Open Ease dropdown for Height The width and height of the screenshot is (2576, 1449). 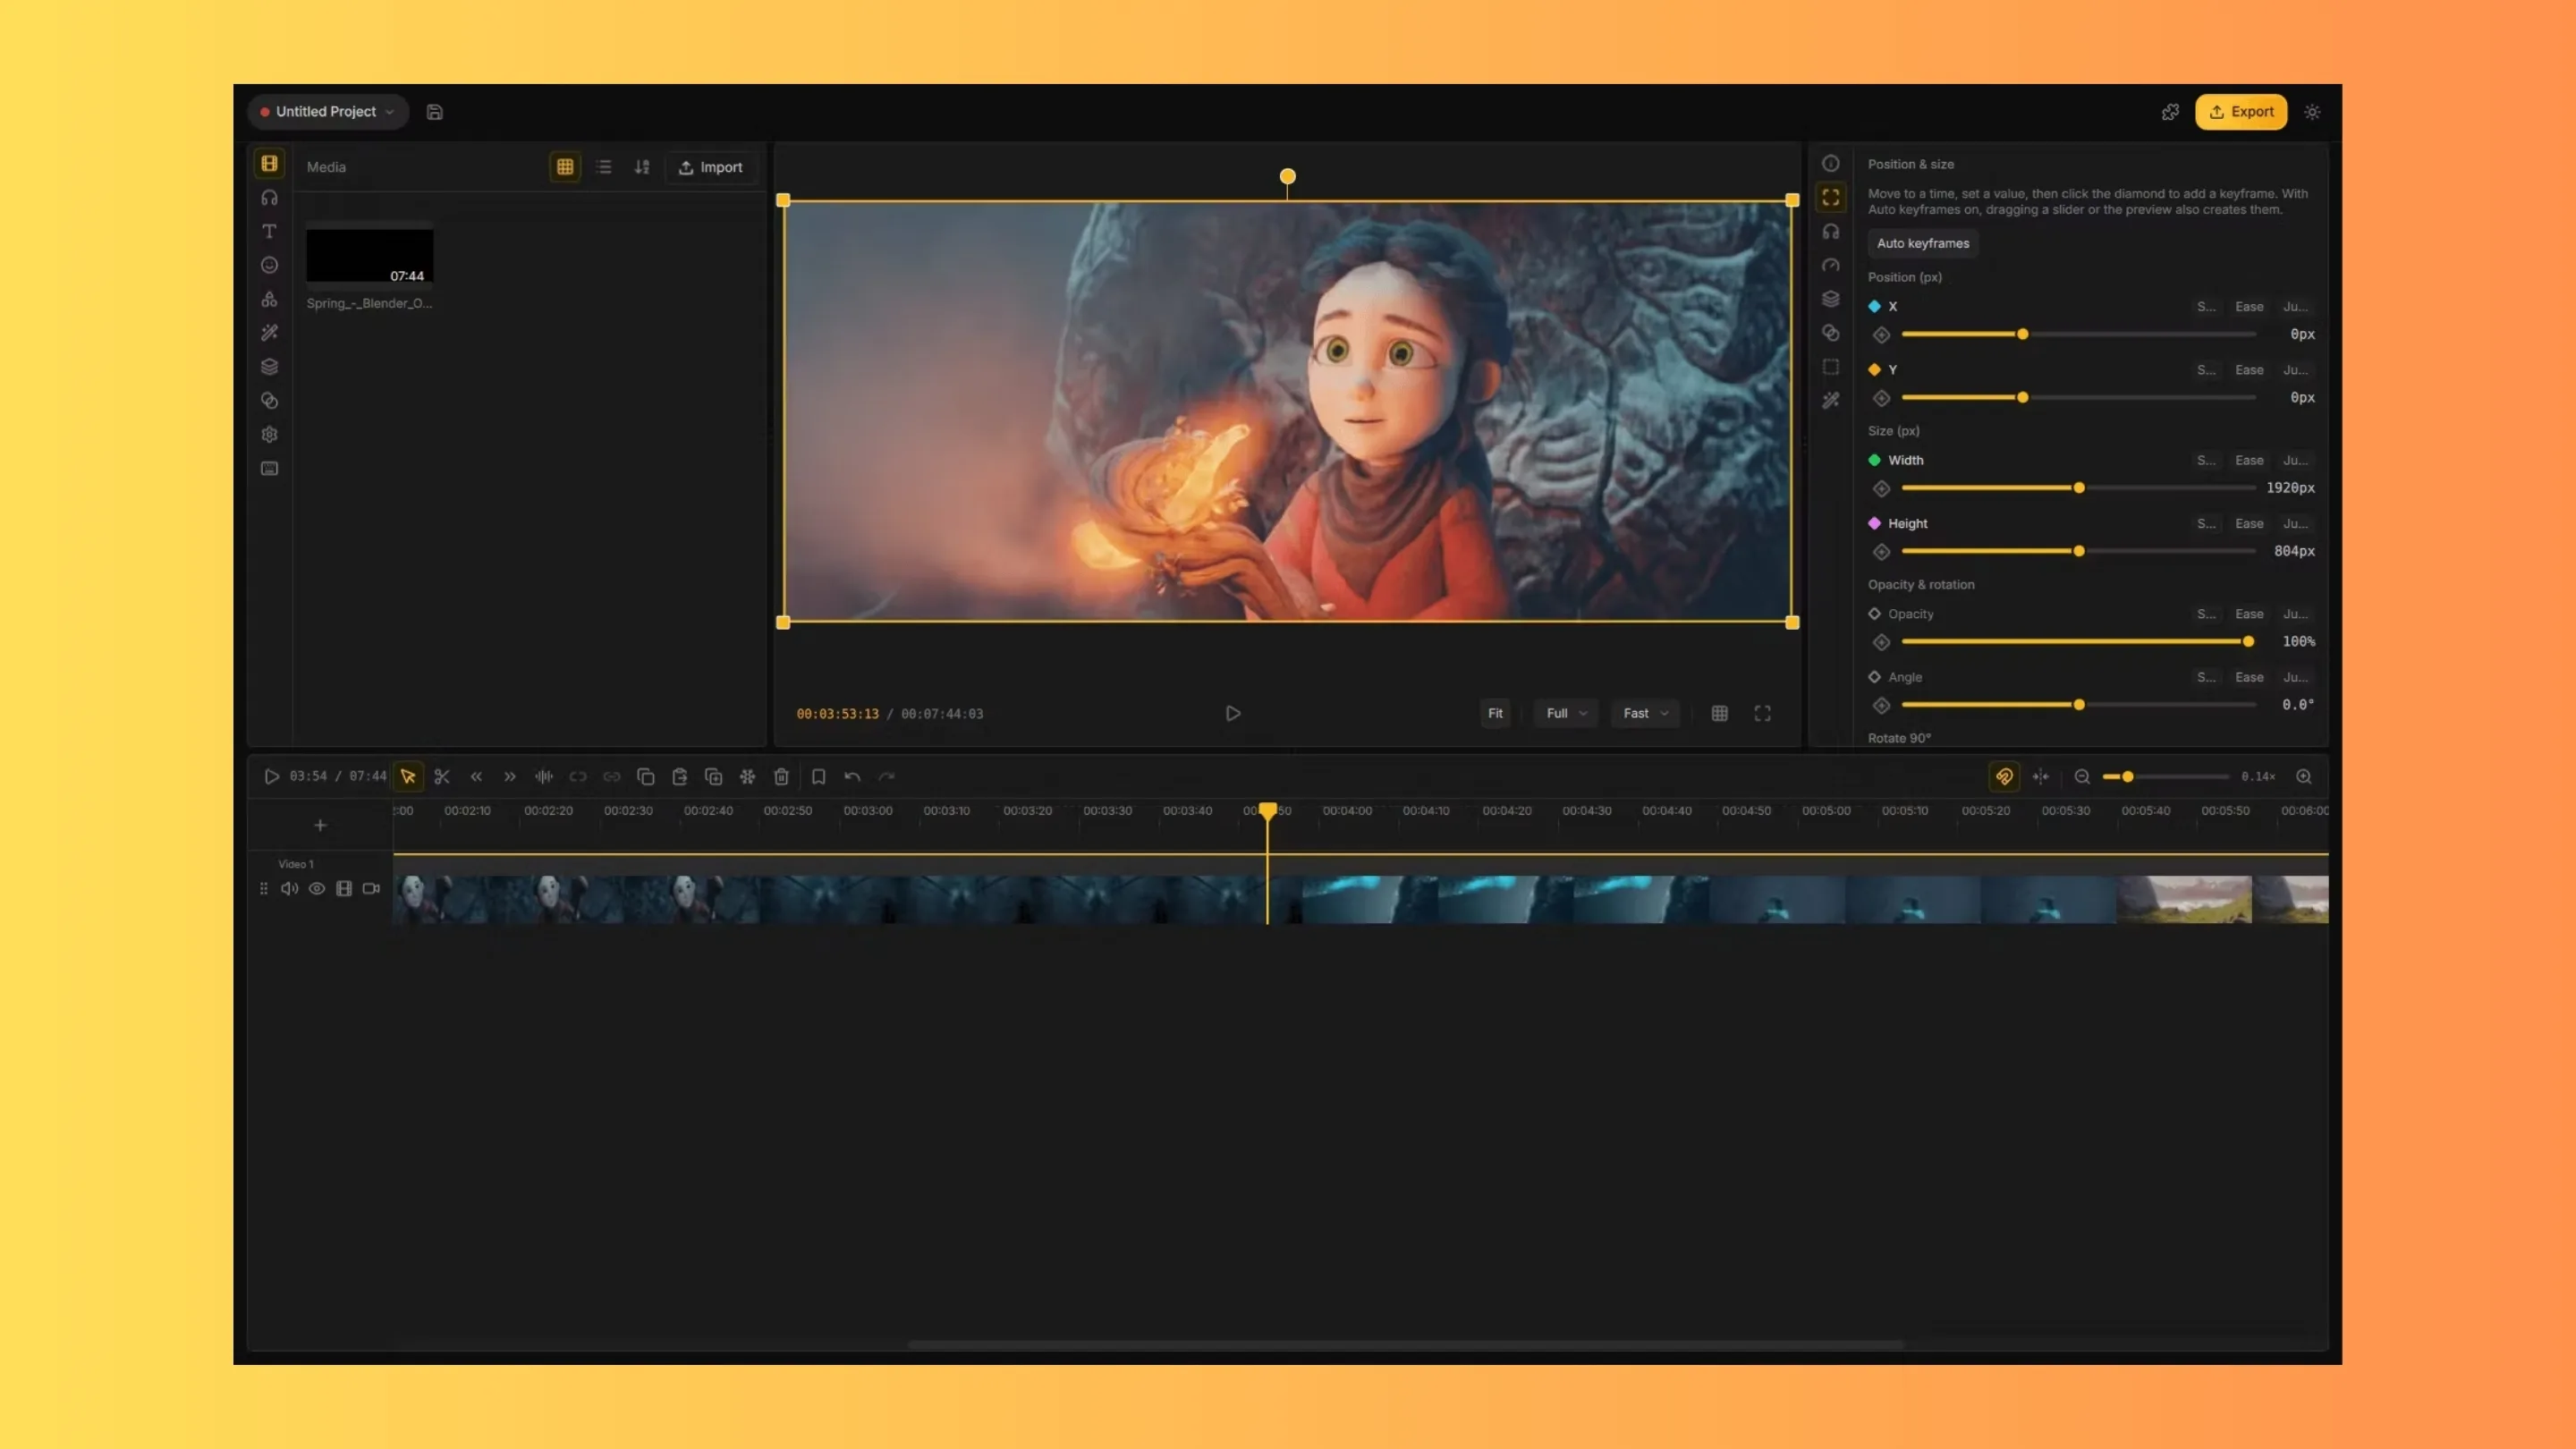(x=2249, y=524)
